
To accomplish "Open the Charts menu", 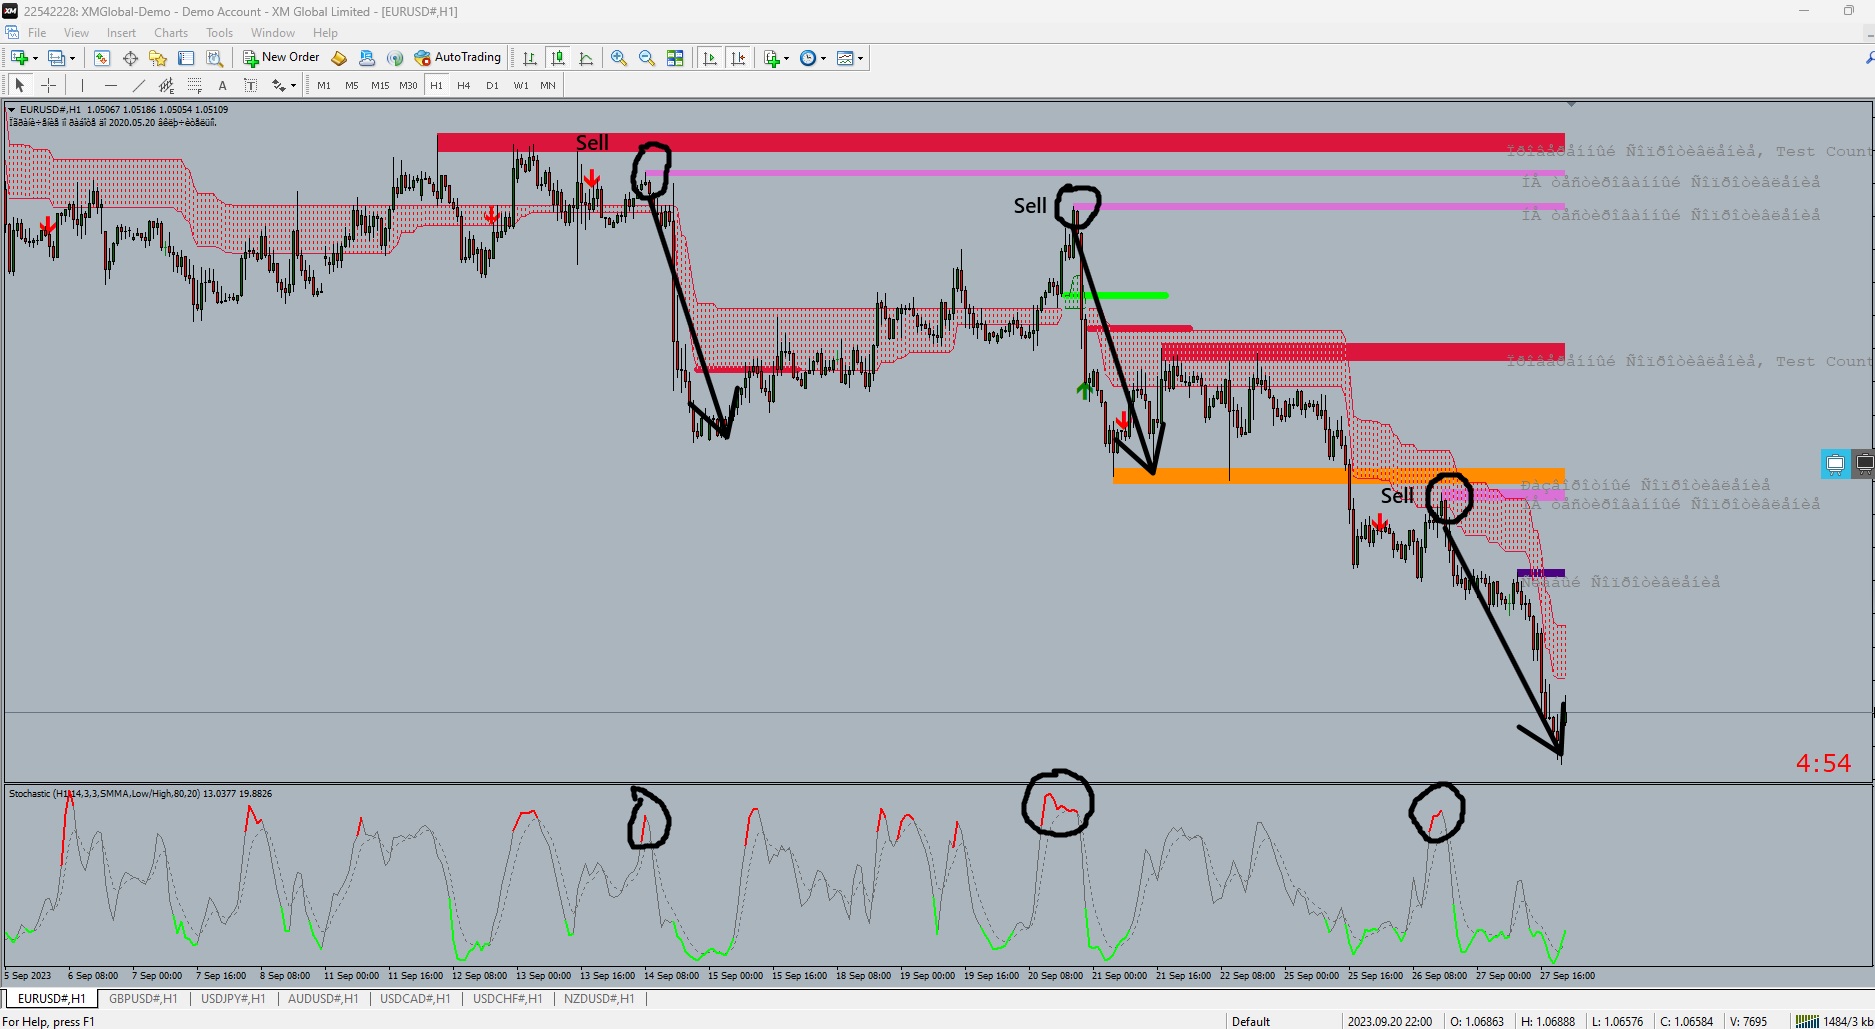I will pyautogui.click(x=171, y=32).
